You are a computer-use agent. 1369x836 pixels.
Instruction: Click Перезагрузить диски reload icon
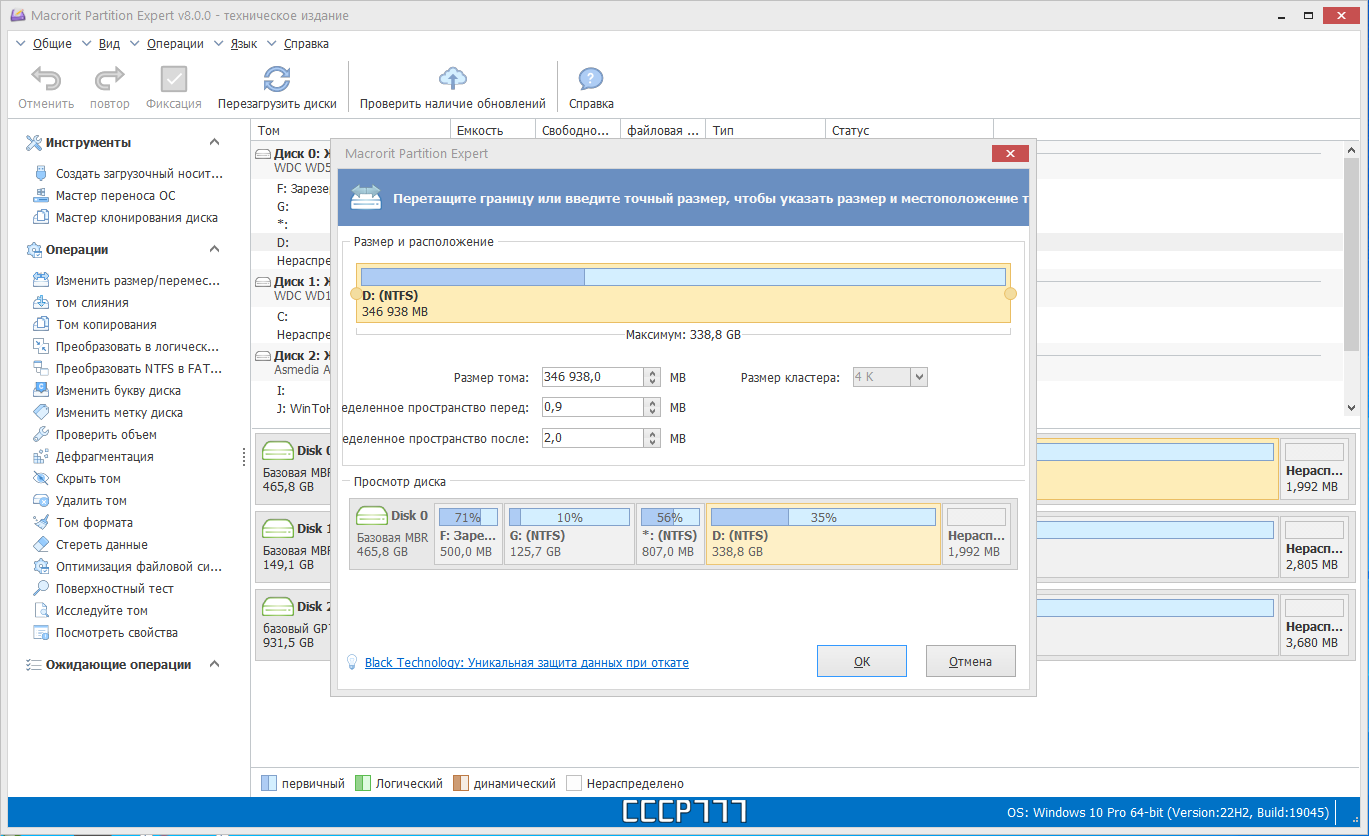coord(277,79)
